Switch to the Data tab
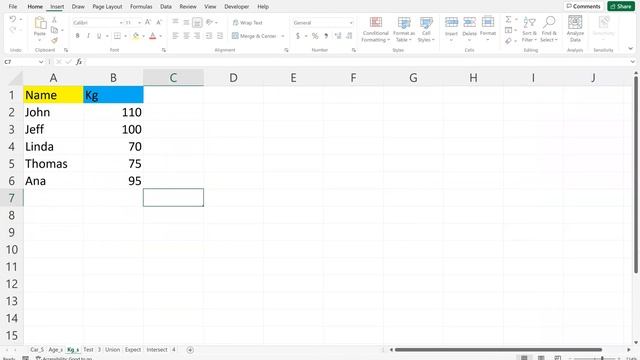The image size is (640, 360). [166, 7]
